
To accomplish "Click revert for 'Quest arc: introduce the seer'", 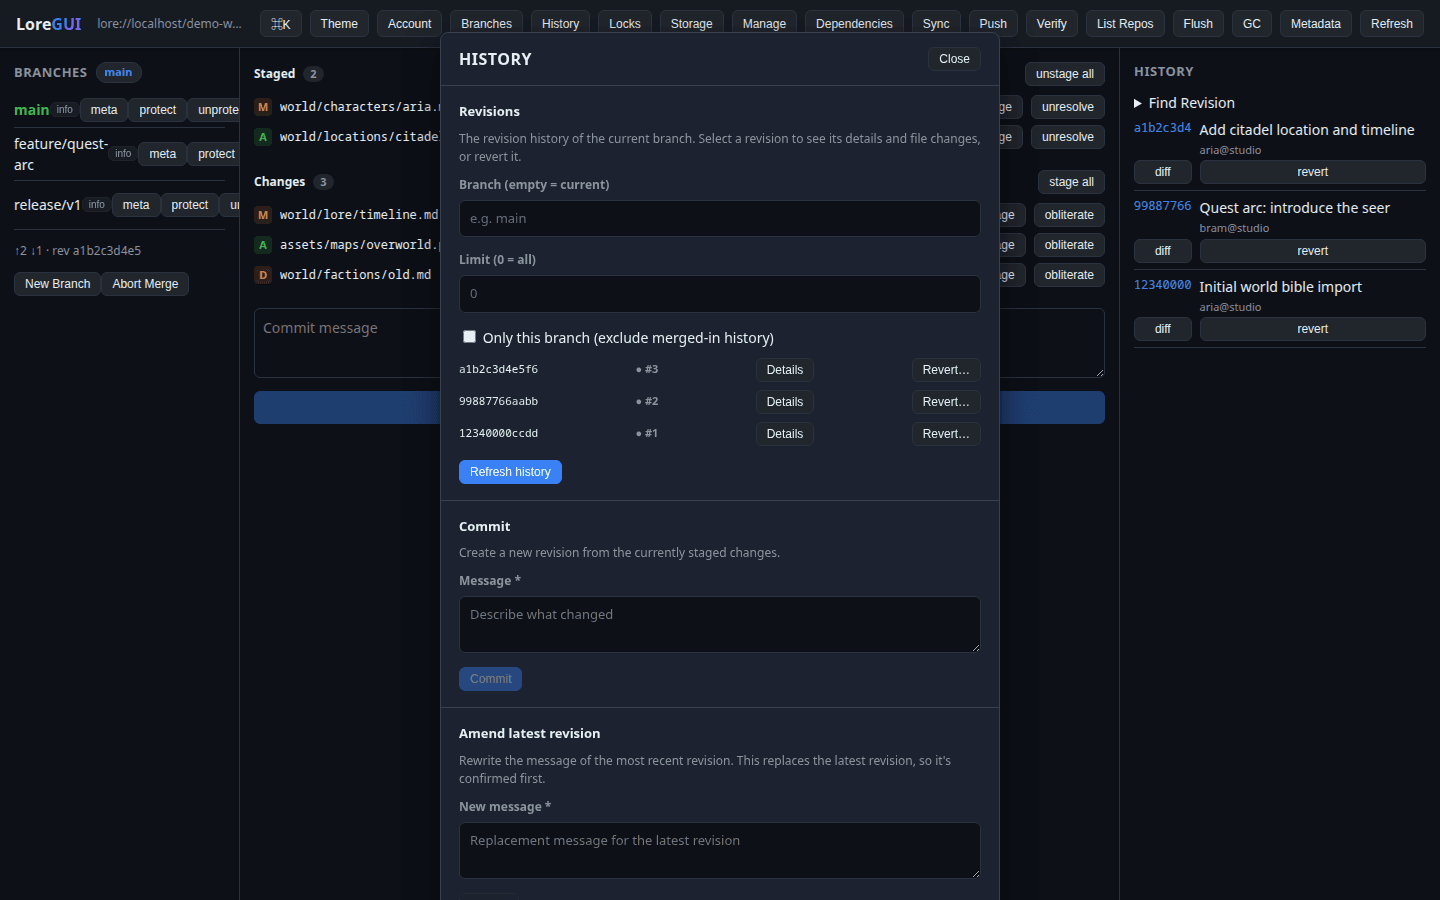I will tap(1313, 251).
